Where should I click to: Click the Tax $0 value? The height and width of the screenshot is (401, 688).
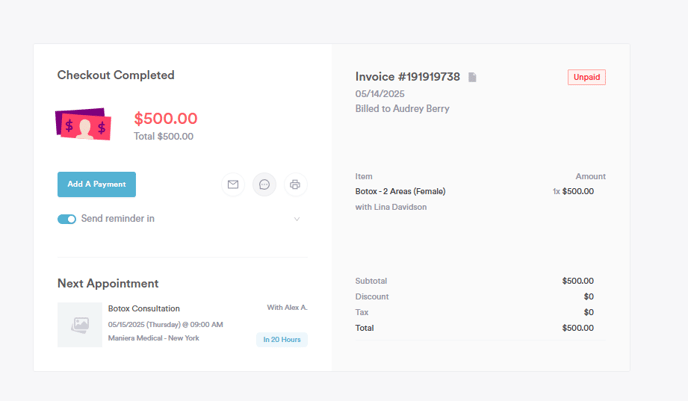pyautogui.click(x=589, y=312)
